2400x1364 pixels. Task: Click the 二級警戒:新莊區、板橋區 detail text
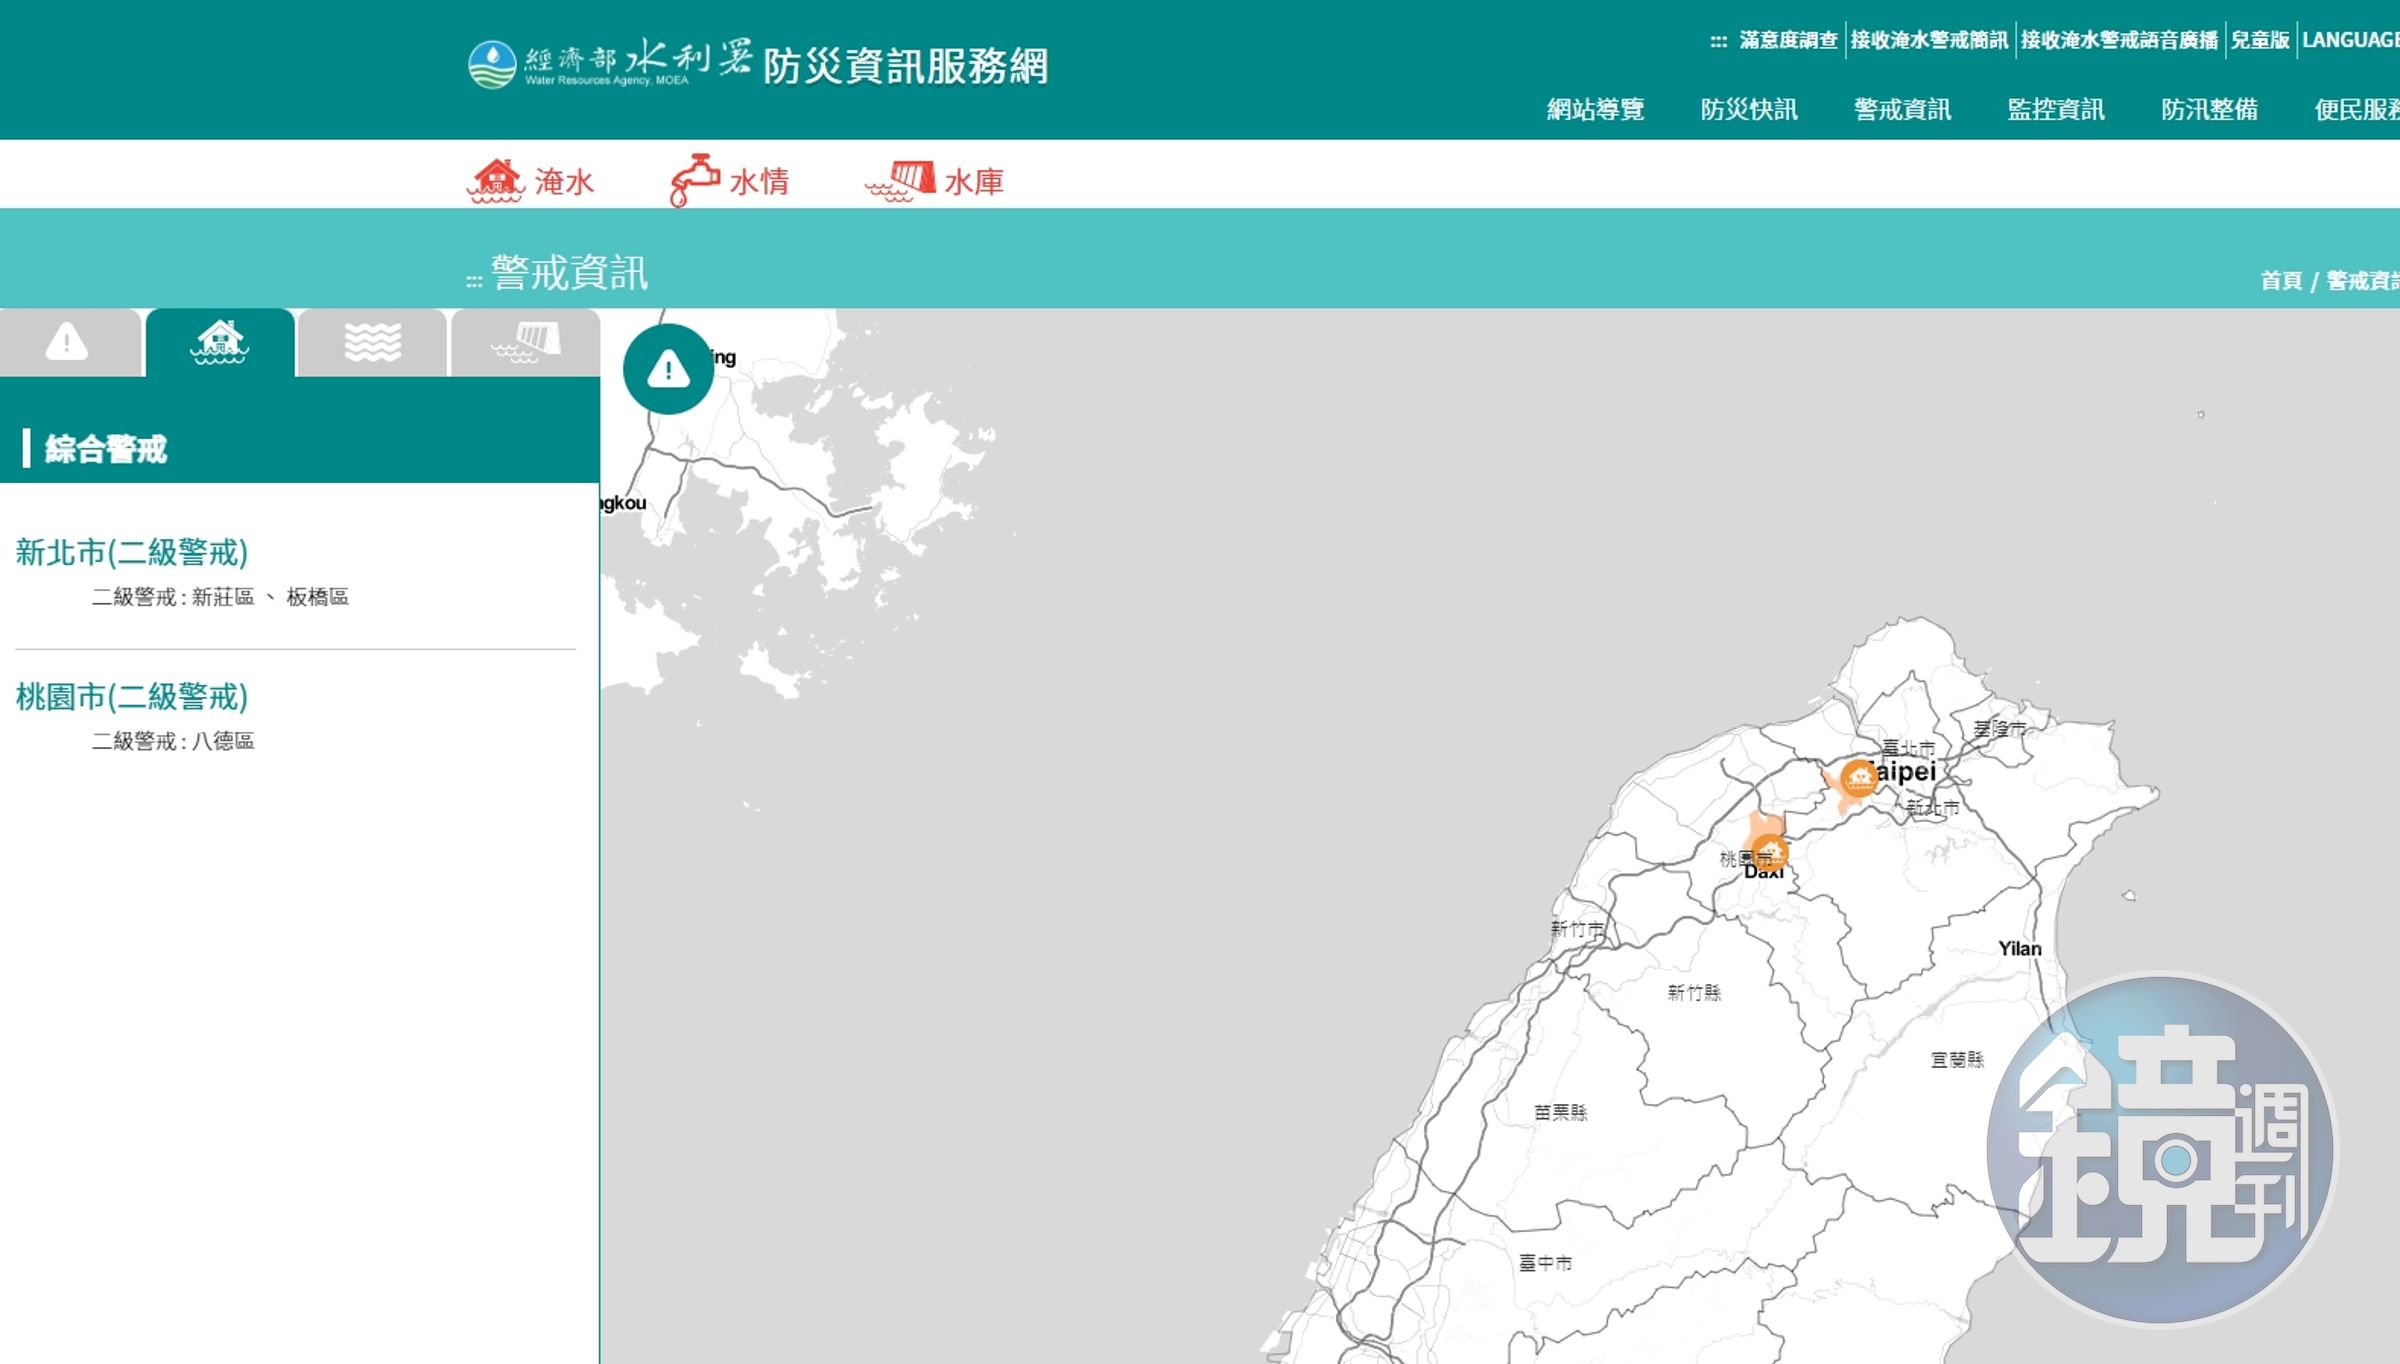220,597
